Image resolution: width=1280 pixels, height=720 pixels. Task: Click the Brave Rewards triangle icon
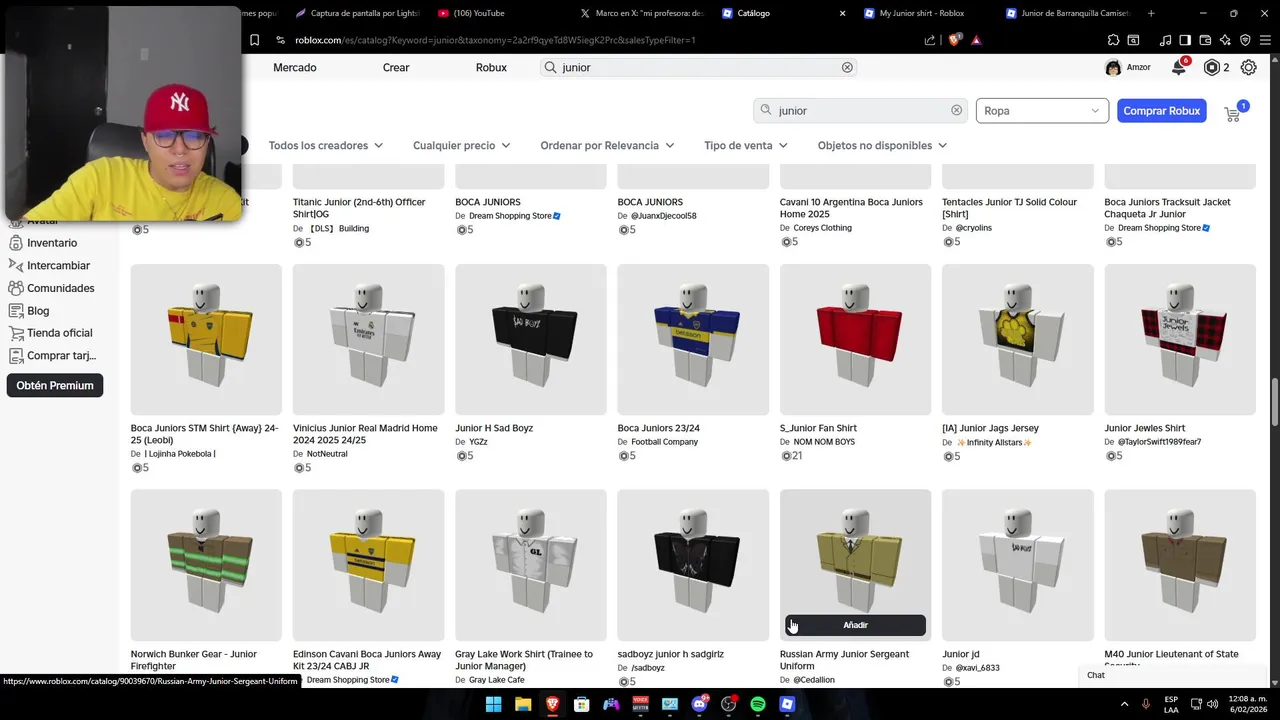point(976,40)
